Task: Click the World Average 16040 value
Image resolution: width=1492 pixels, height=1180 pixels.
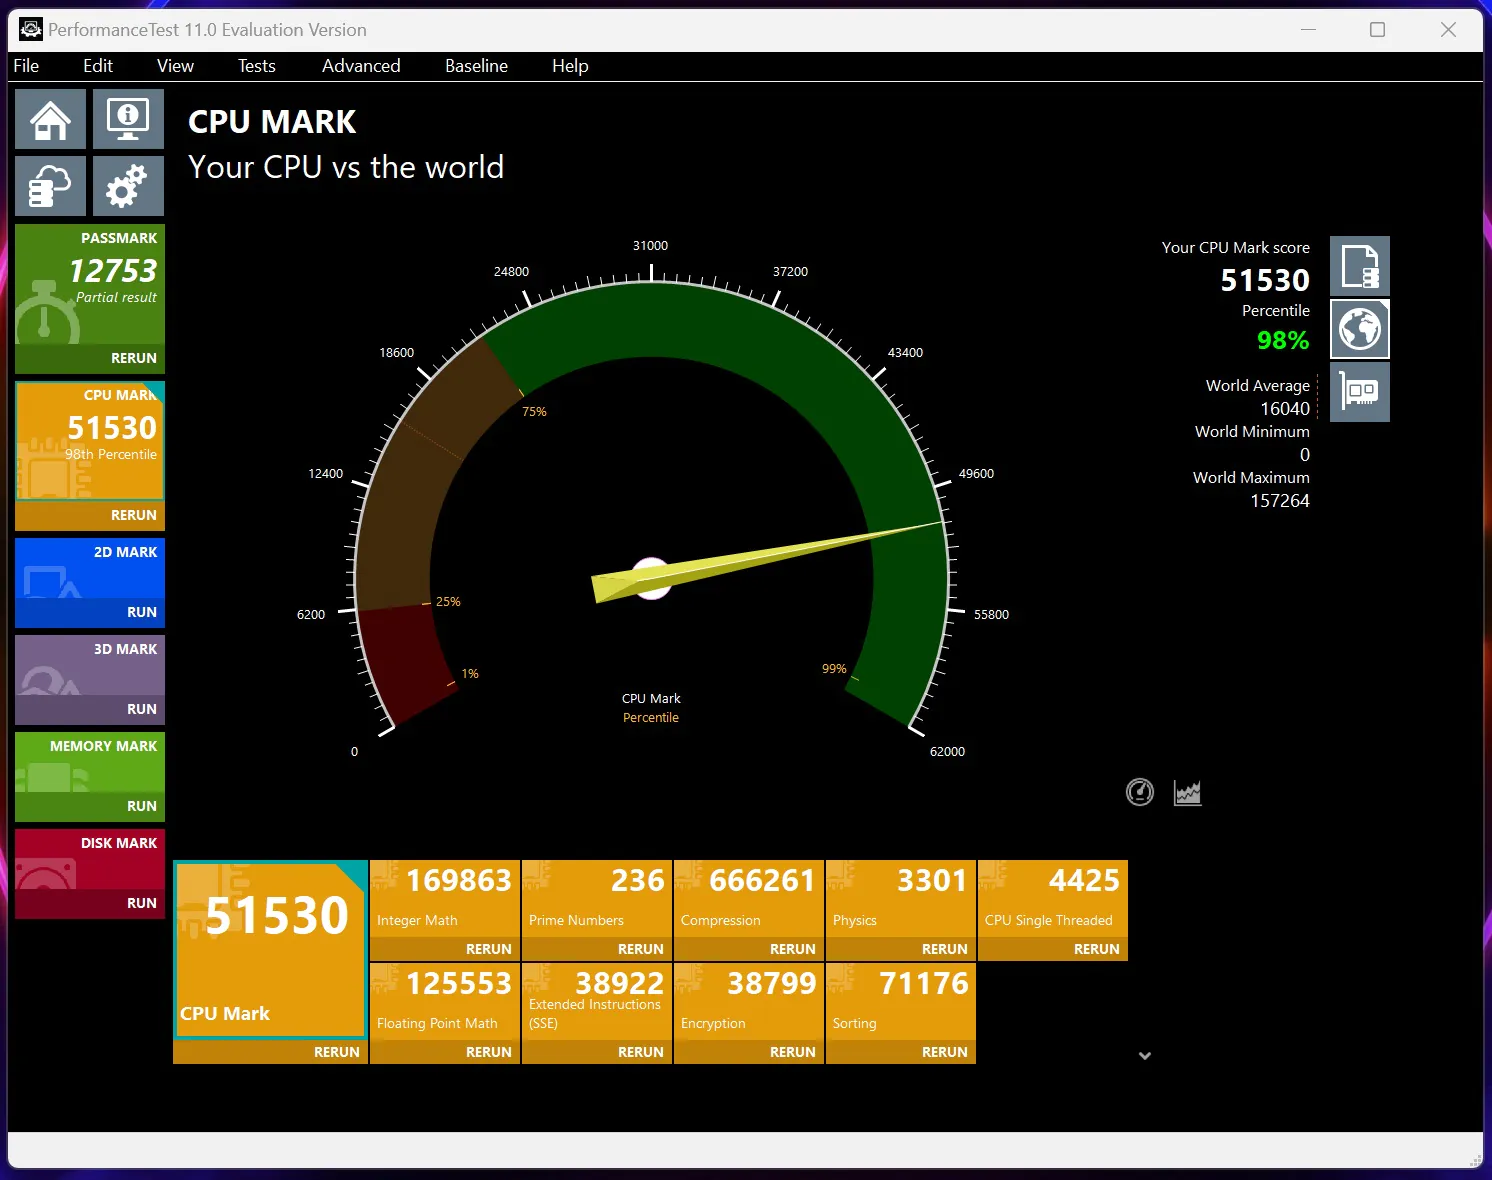Action: coord(1285,409)
